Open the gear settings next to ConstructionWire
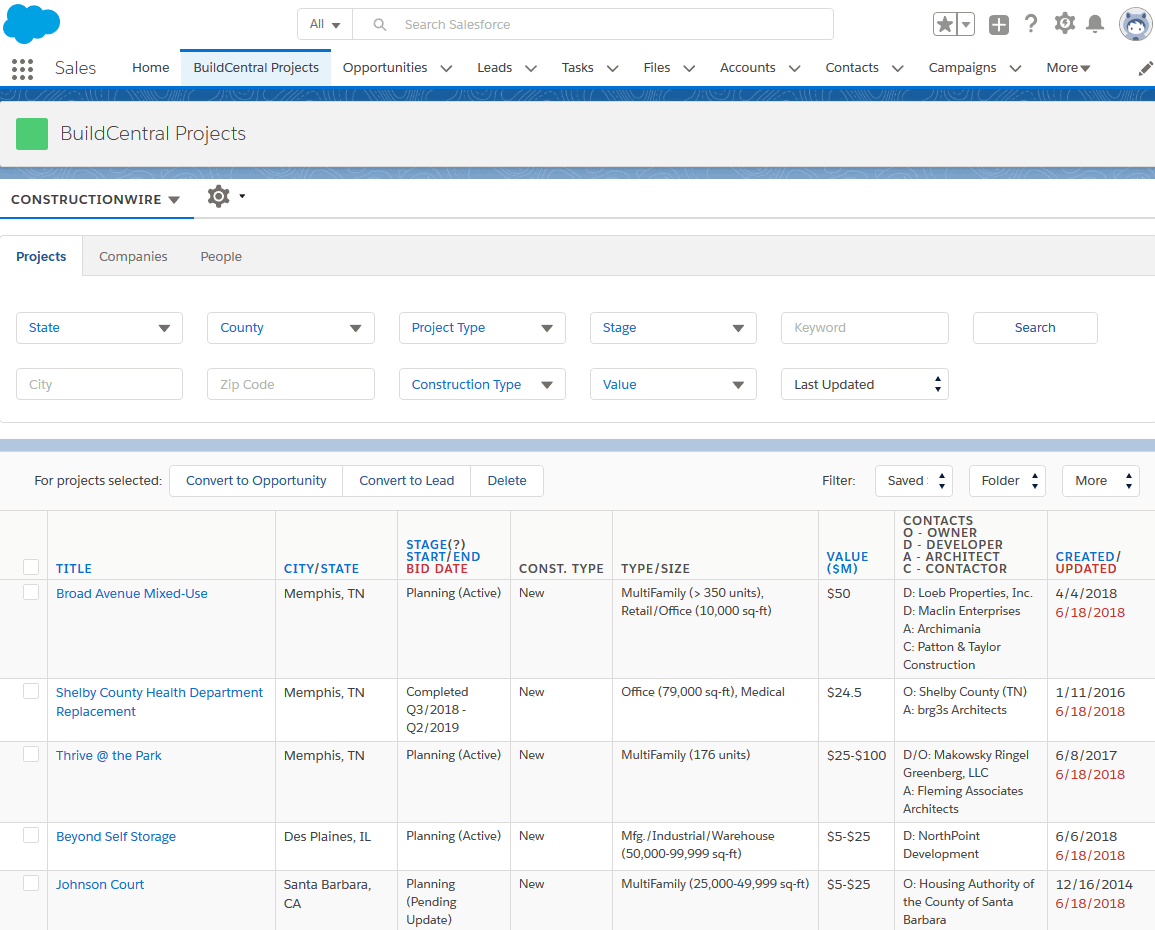The width and height of the screenshot is (1155, 930). [x=219, y=197]
